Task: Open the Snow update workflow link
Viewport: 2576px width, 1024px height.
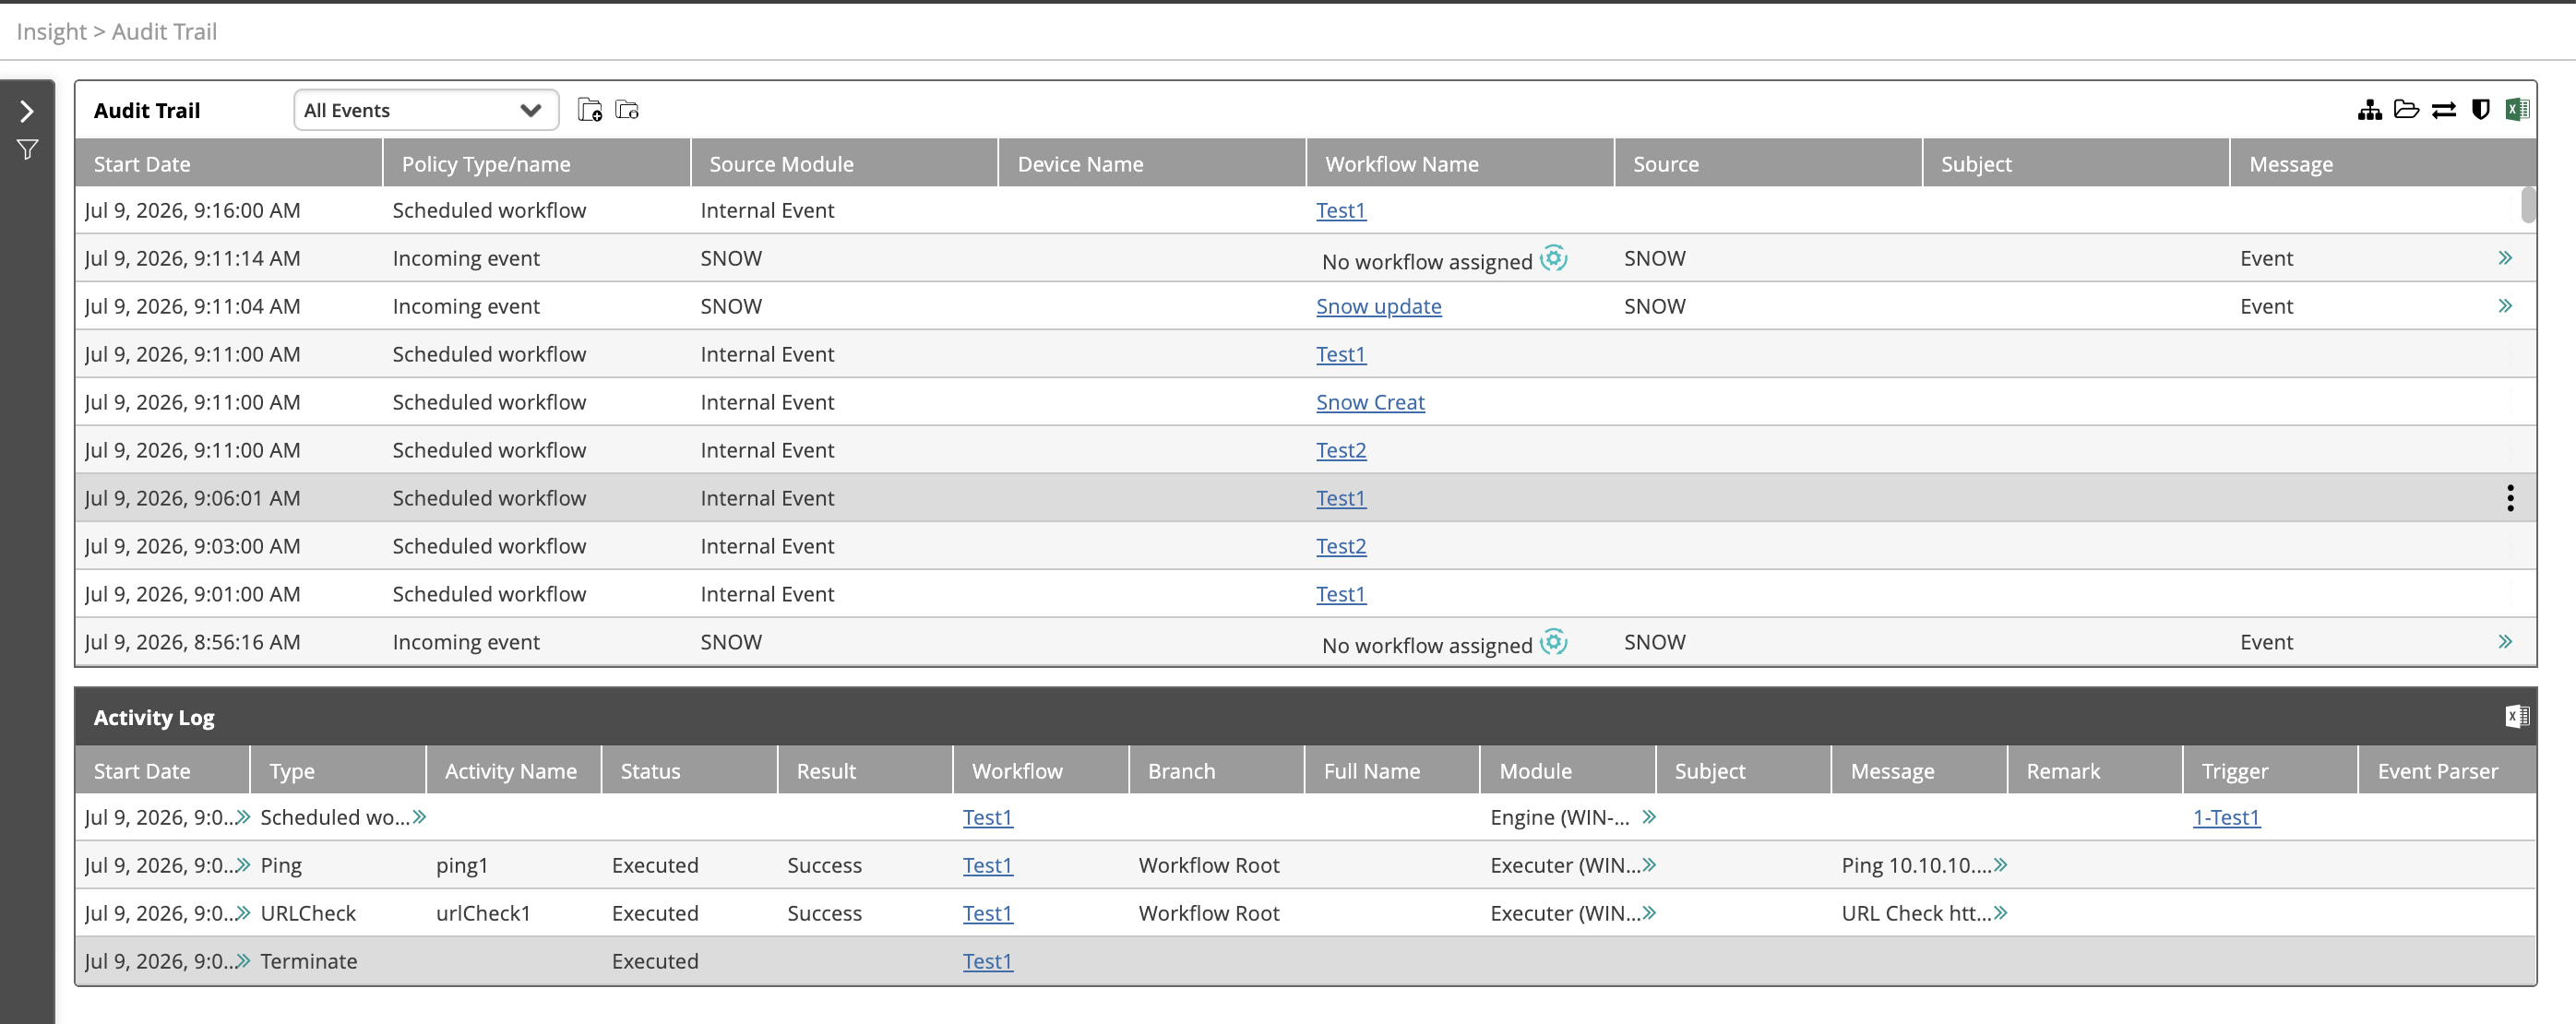Action: [x=1378, y=307]
